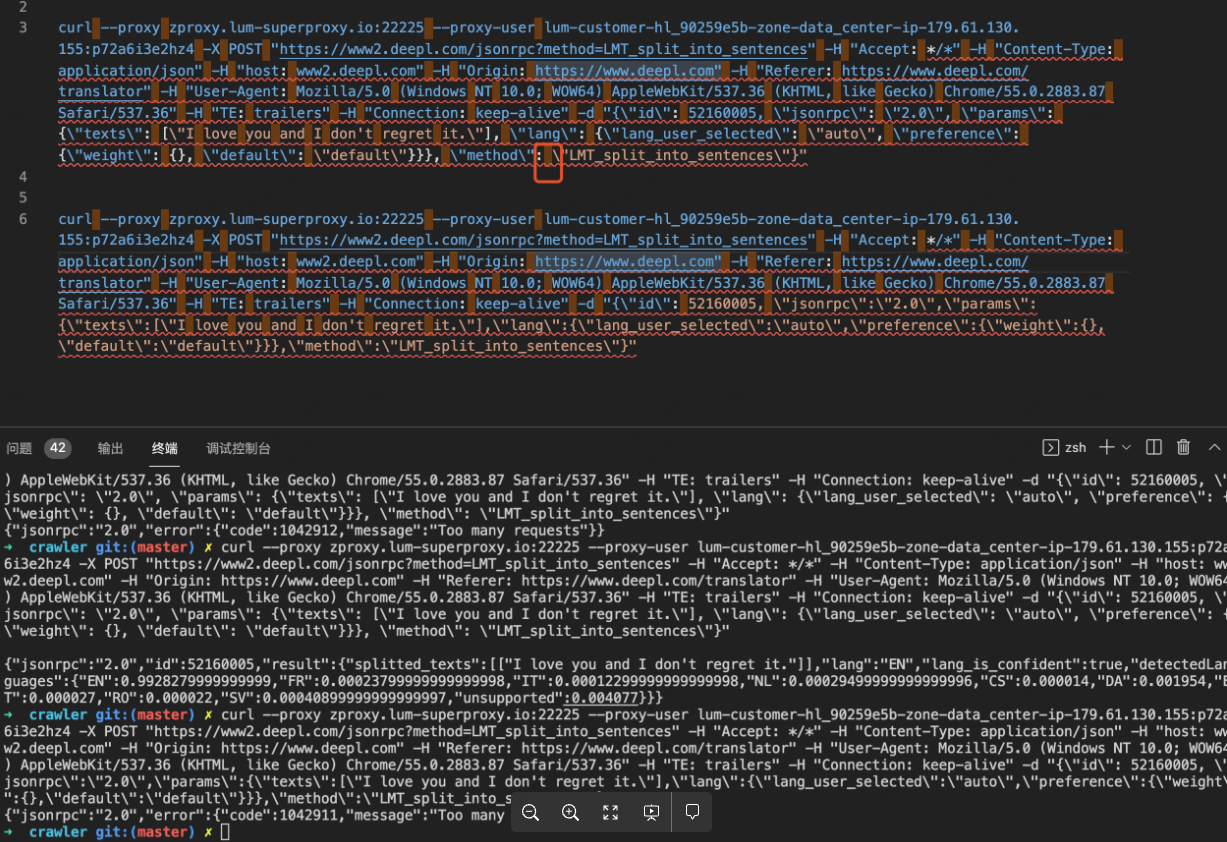Open the jsonrpc URL link on line 6
1227x842 pixels.
544,240
